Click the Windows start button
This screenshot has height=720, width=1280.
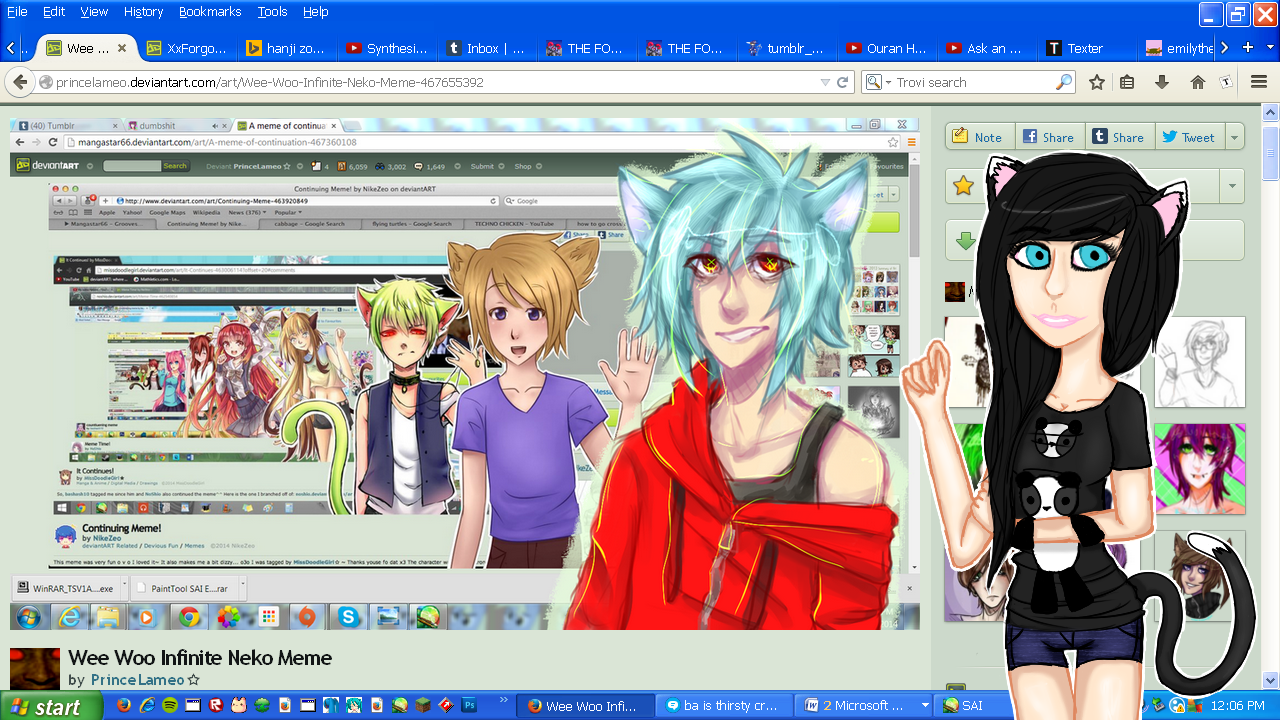tap(51, 706)
